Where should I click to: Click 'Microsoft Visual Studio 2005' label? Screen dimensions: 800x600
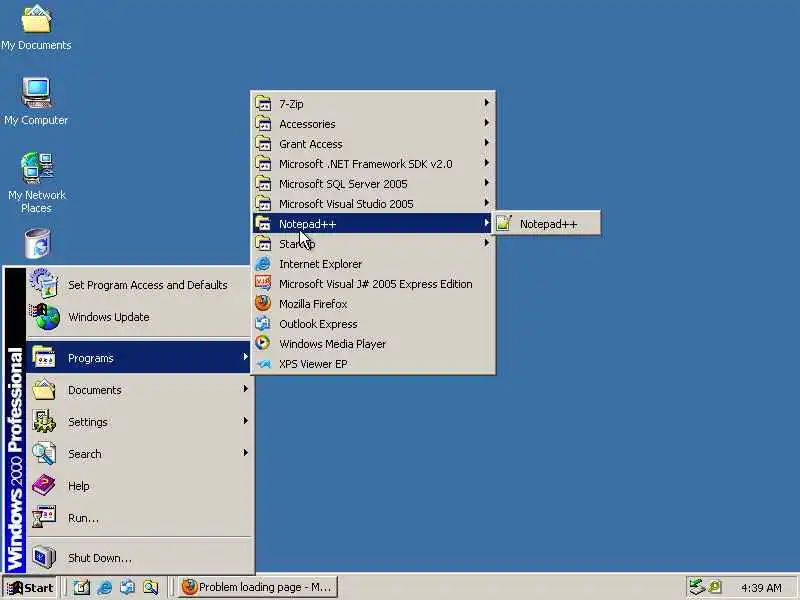346,204
